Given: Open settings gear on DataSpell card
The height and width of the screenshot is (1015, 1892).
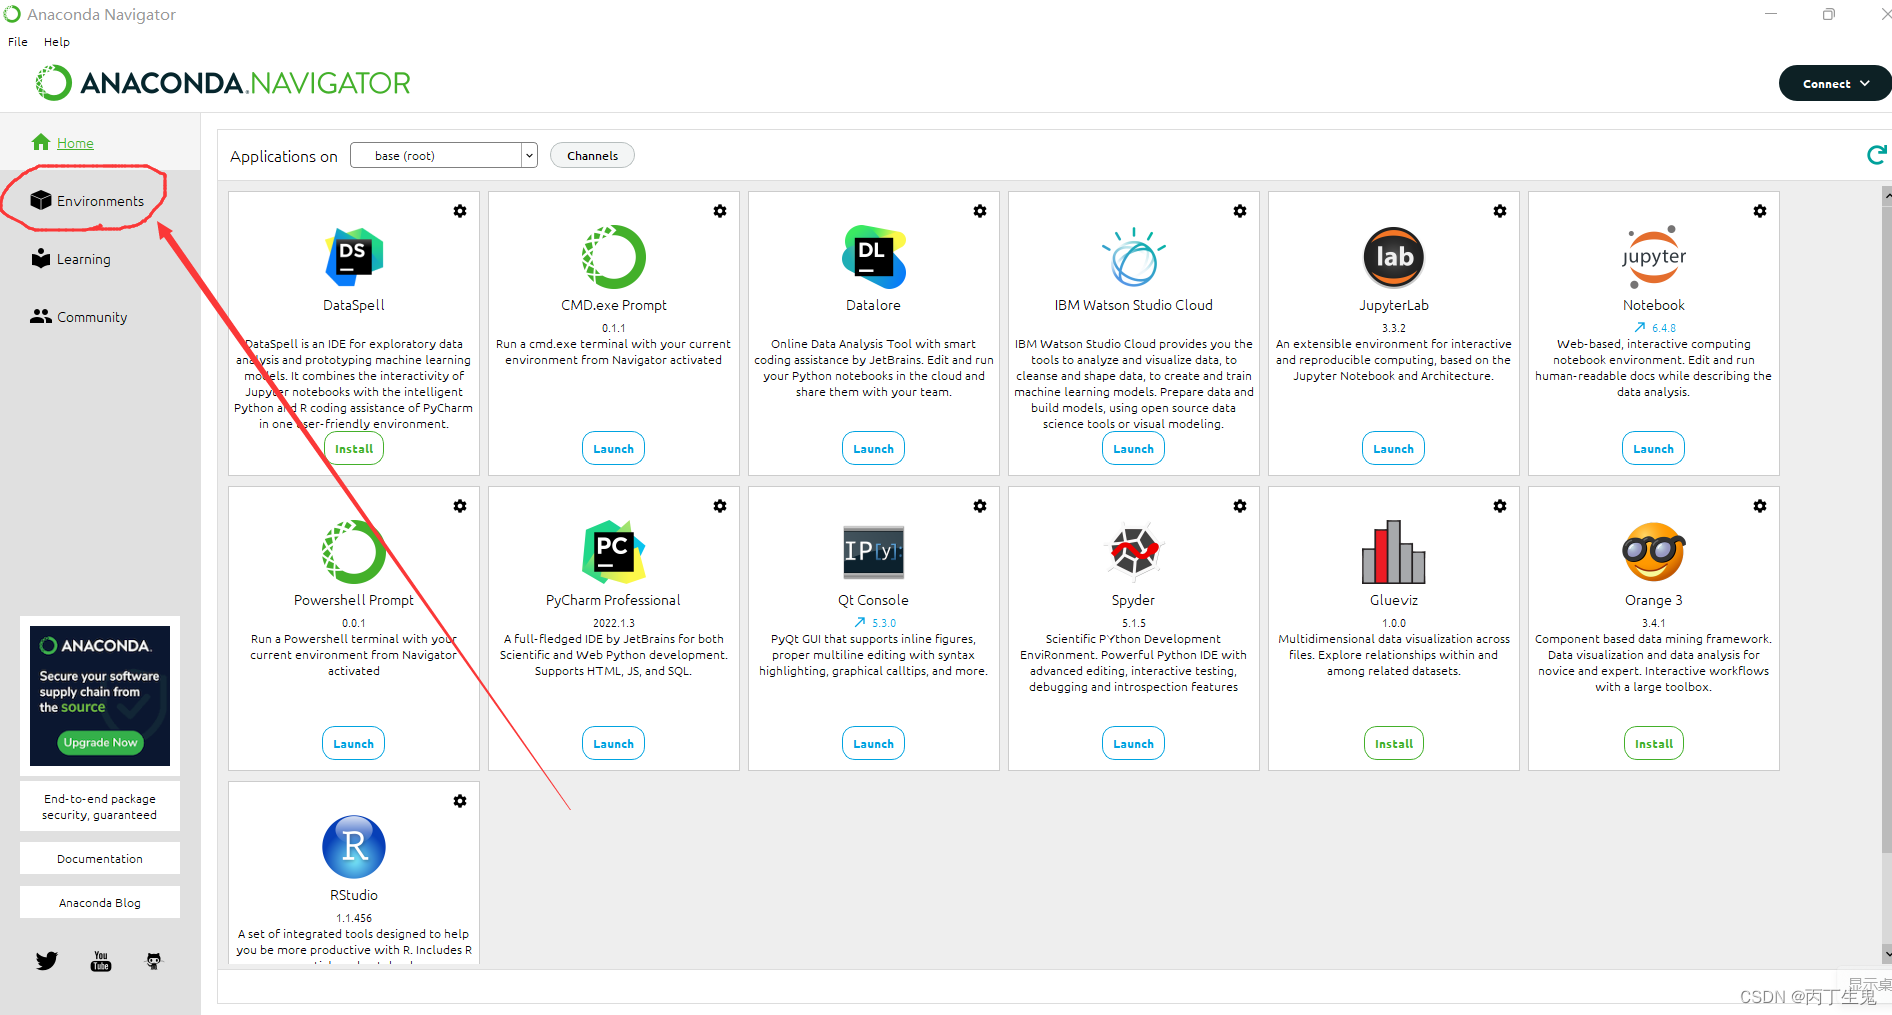Looking at the screenshot, I should point(460,211).
